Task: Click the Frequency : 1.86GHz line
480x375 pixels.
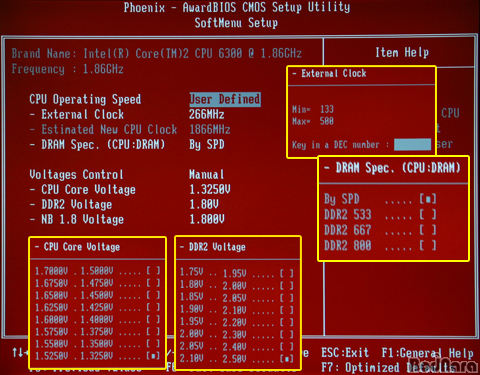Action: (x=67, y=69)
